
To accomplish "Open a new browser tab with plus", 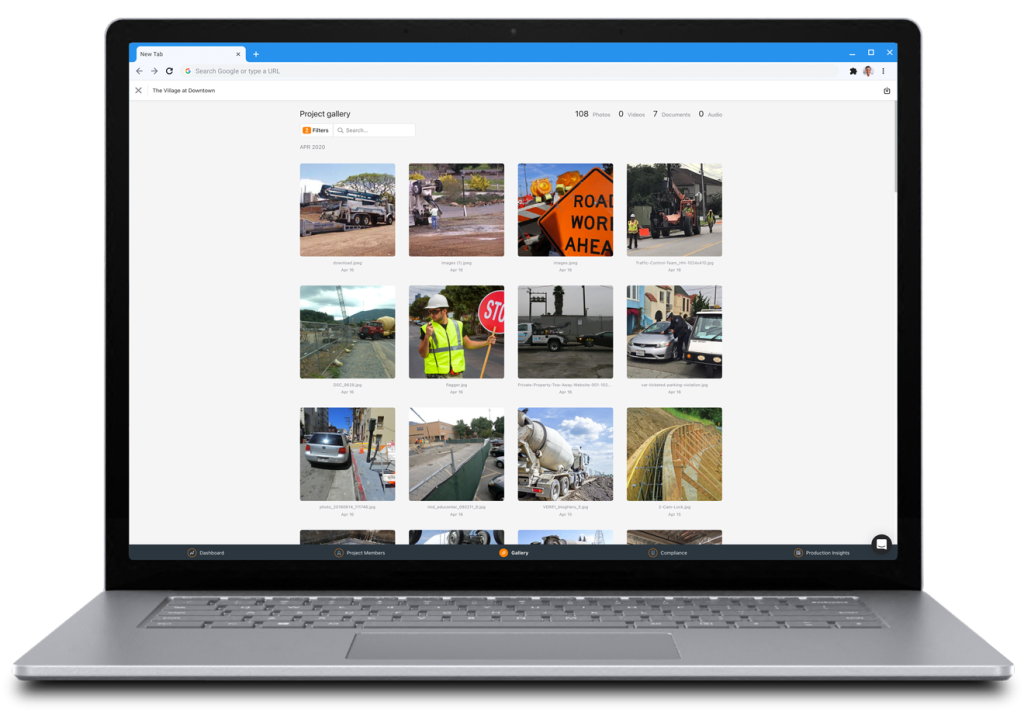I will pyautogui.click(x=256, y=54).
